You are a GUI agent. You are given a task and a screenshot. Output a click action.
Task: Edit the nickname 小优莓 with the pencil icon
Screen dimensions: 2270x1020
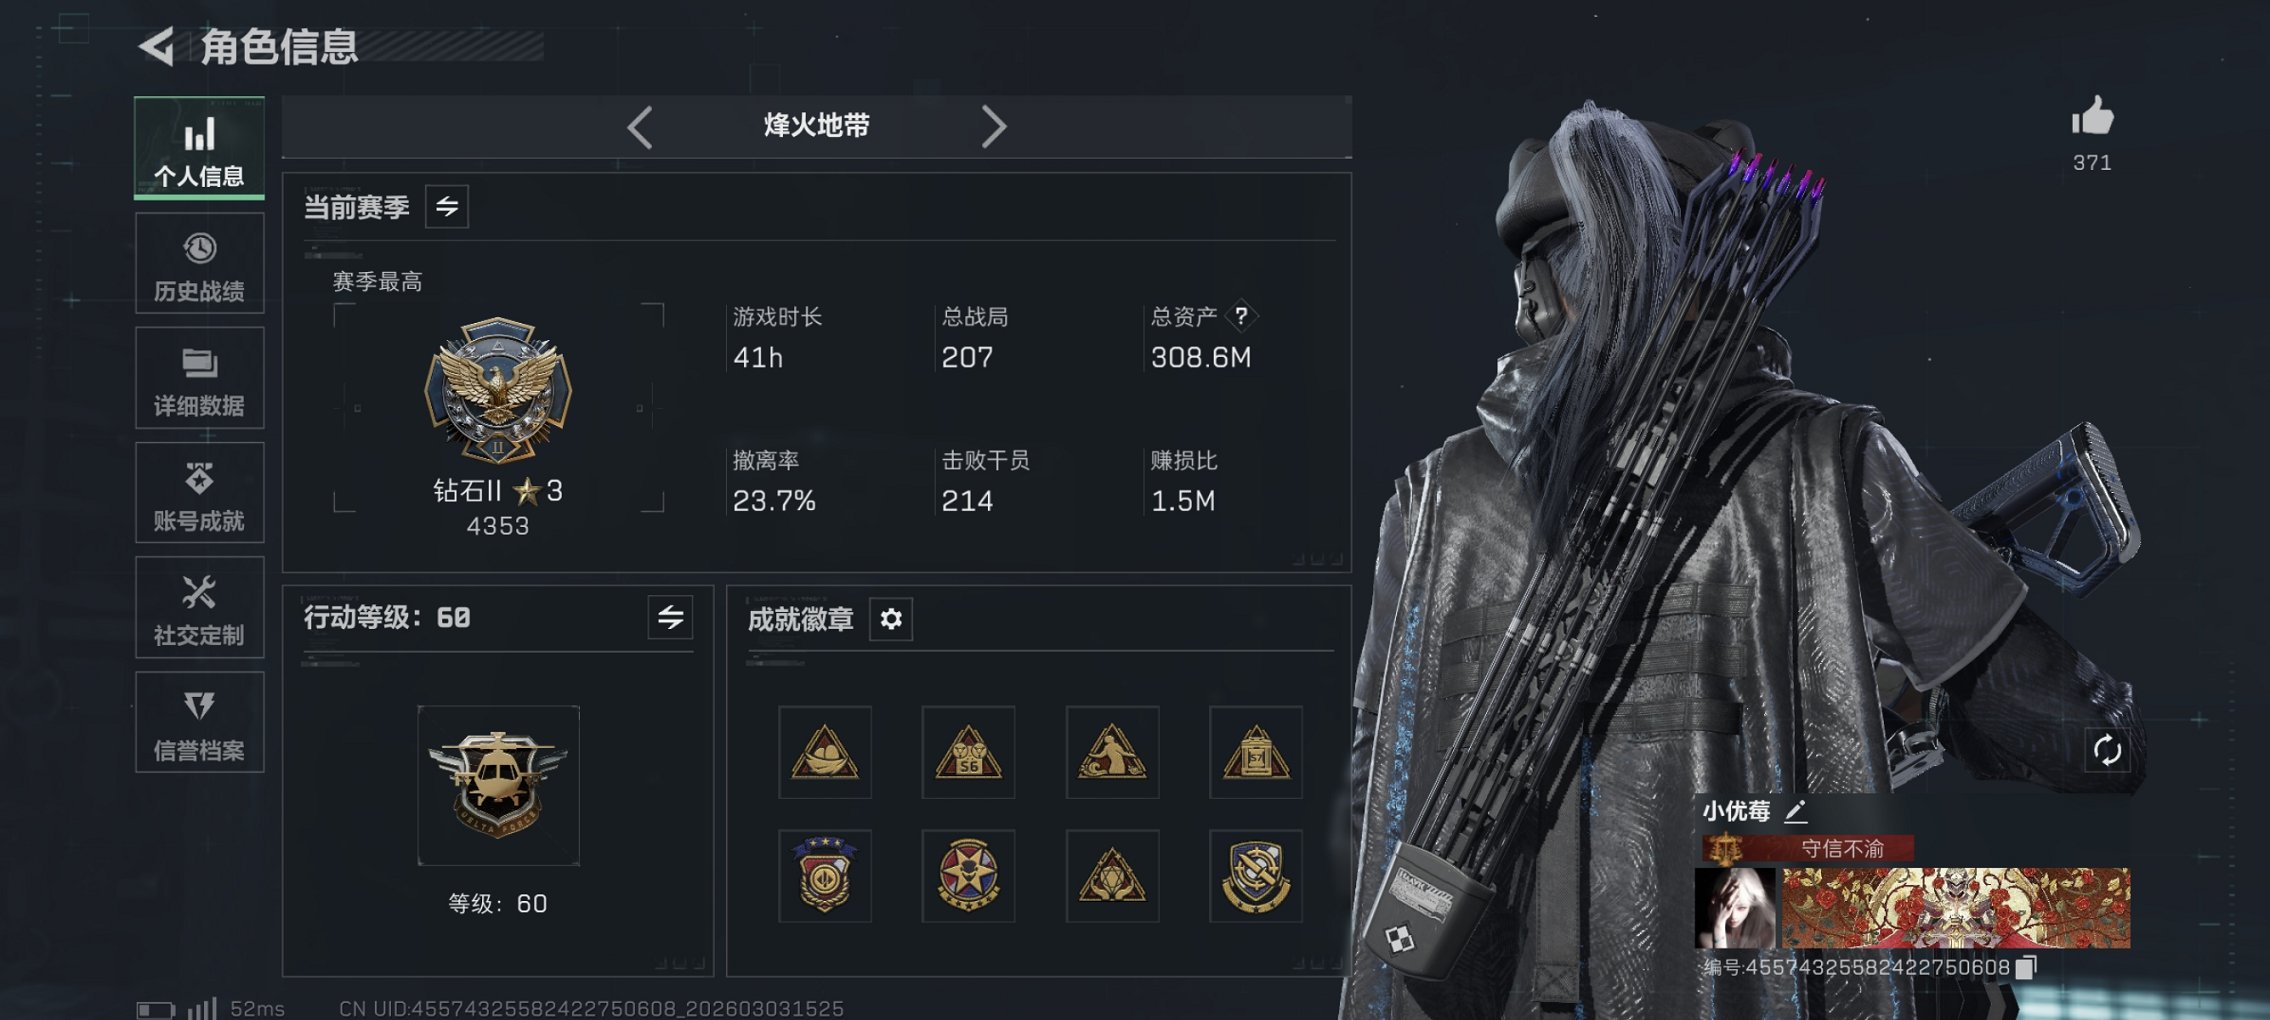1795,811
